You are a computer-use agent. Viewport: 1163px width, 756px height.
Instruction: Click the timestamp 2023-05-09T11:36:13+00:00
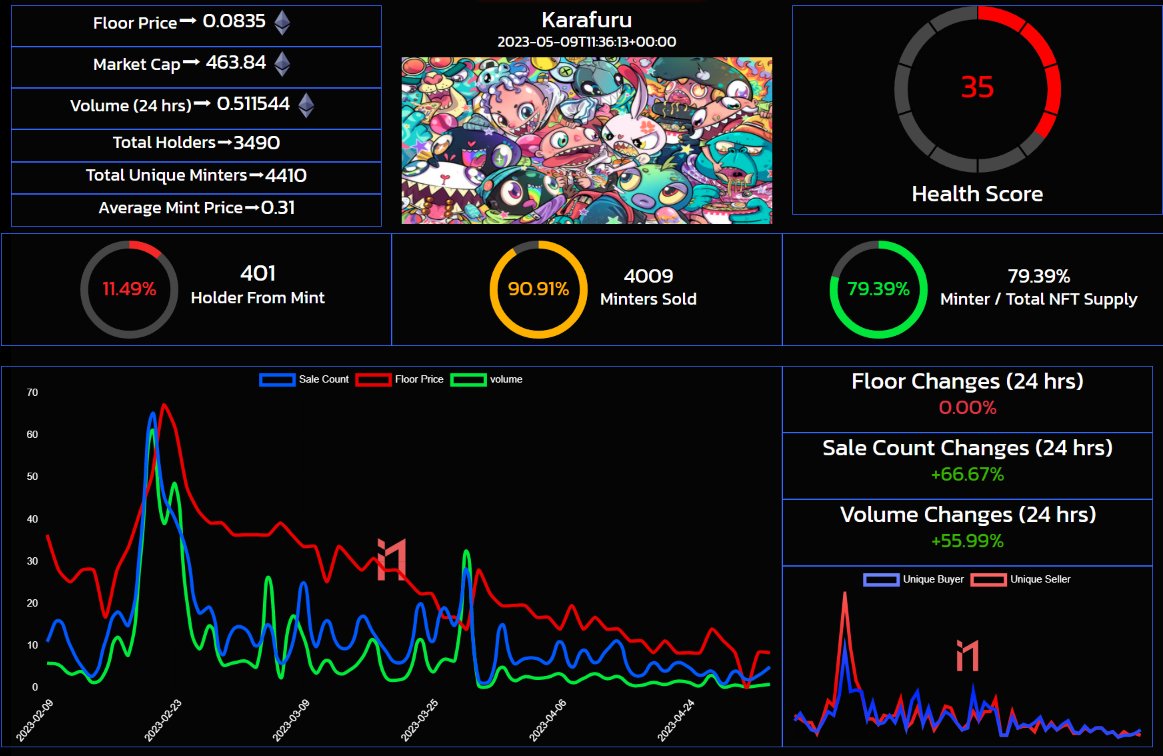(587, 42)
